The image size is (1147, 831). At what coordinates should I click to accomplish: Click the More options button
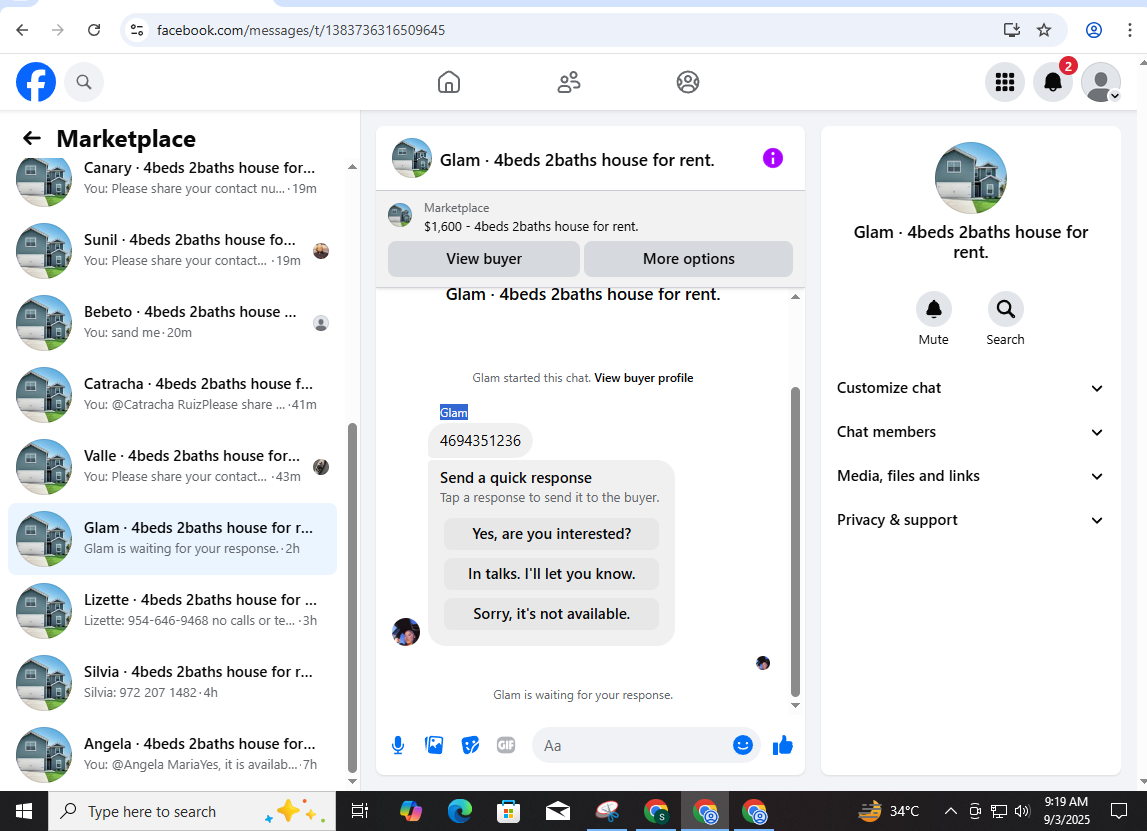point(688,259)
